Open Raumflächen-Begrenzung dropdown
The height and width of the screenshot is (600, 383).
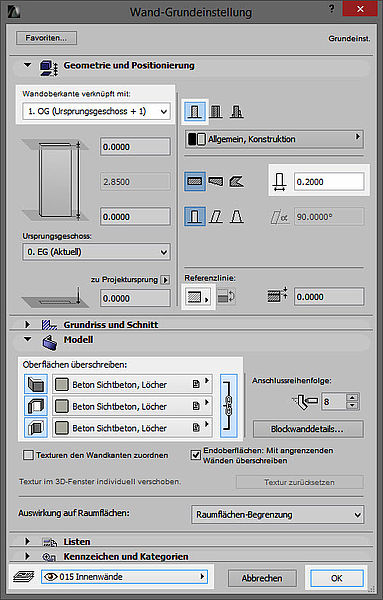278,515
